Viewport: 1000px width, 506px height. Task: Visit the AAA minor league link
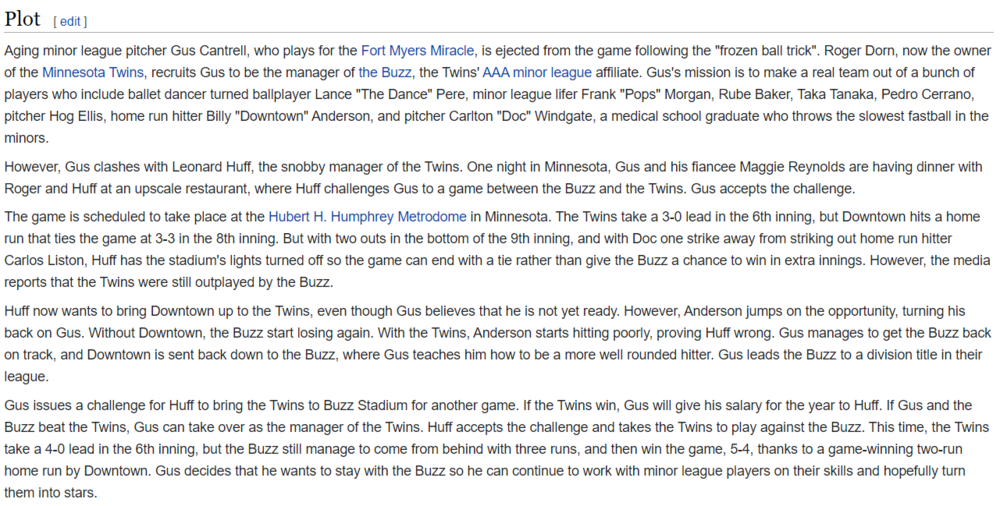(539, 72)
